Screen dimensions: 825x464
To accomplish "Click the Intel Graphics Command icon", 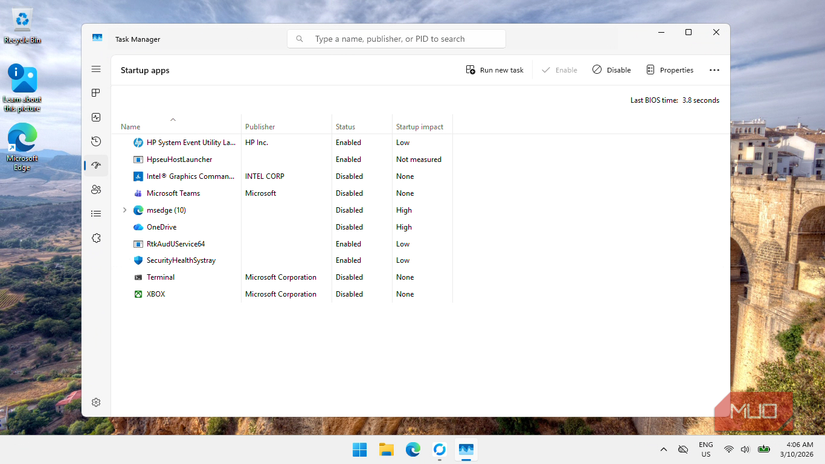I will point(138,176).
